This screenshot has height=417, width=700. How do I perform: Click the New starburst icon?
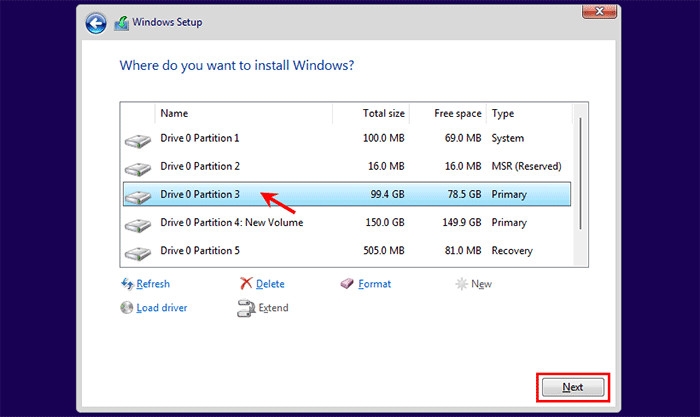click(461, 284)
